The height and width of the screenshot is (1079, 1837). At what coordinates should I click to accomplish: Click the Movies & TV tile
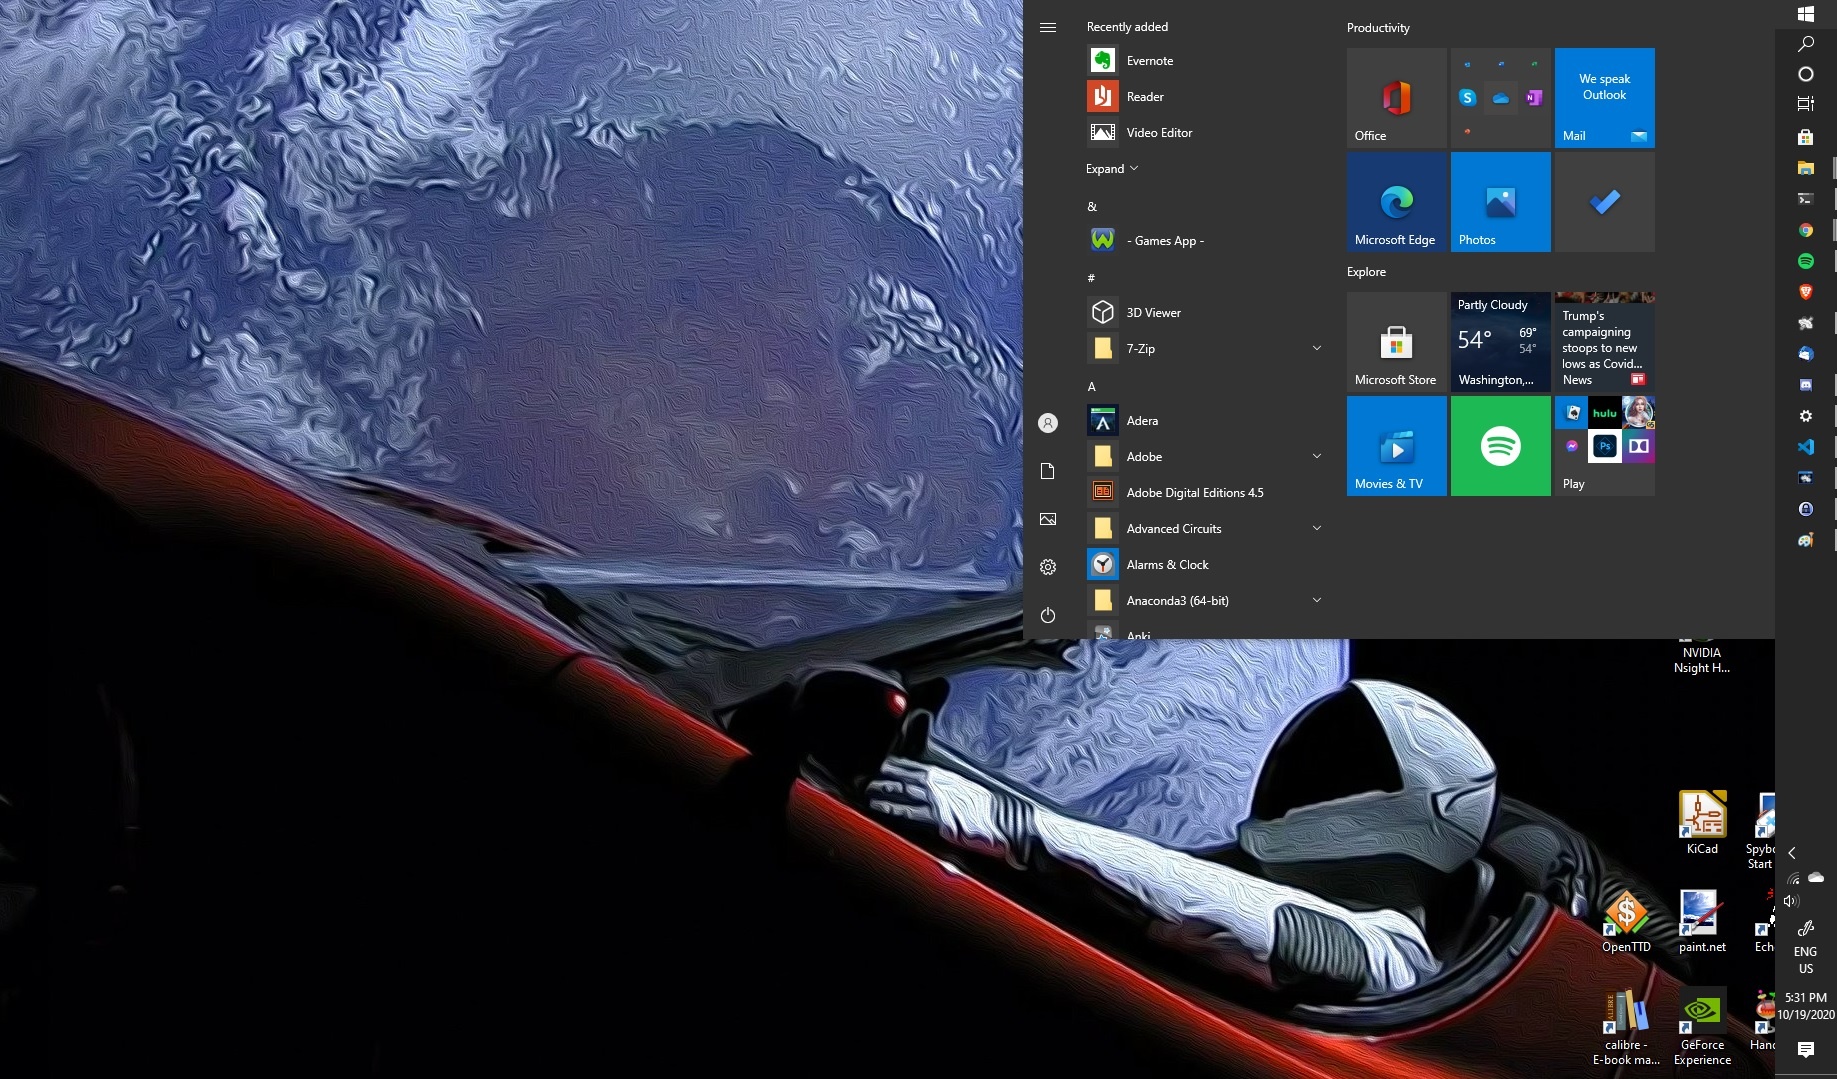1396,446
